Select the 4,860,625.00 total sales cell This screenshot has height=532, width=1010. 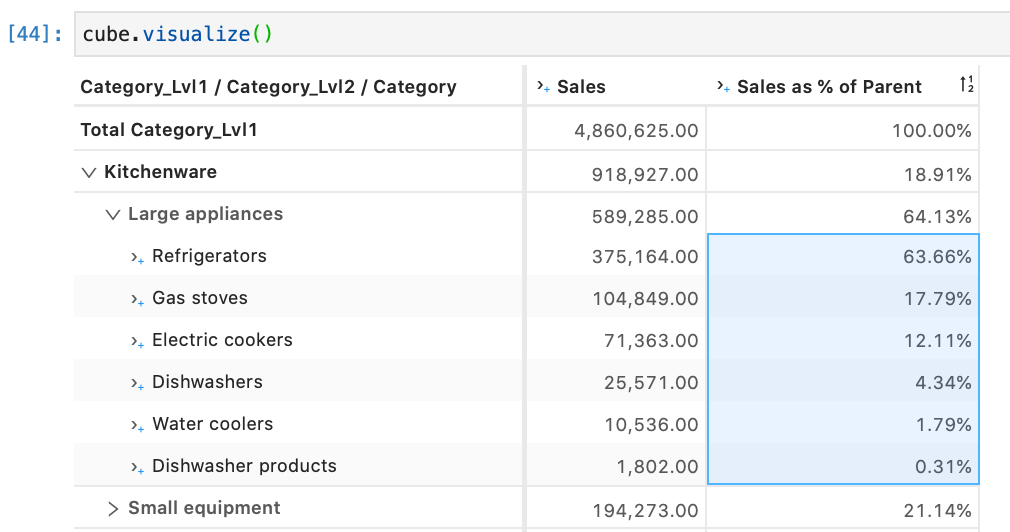636,131
